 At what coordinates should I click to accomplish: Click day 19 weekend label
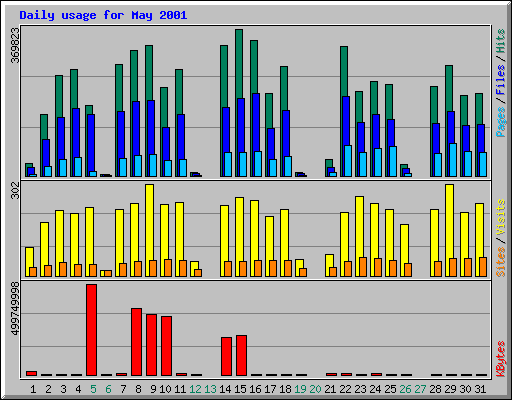pos(300,389)
